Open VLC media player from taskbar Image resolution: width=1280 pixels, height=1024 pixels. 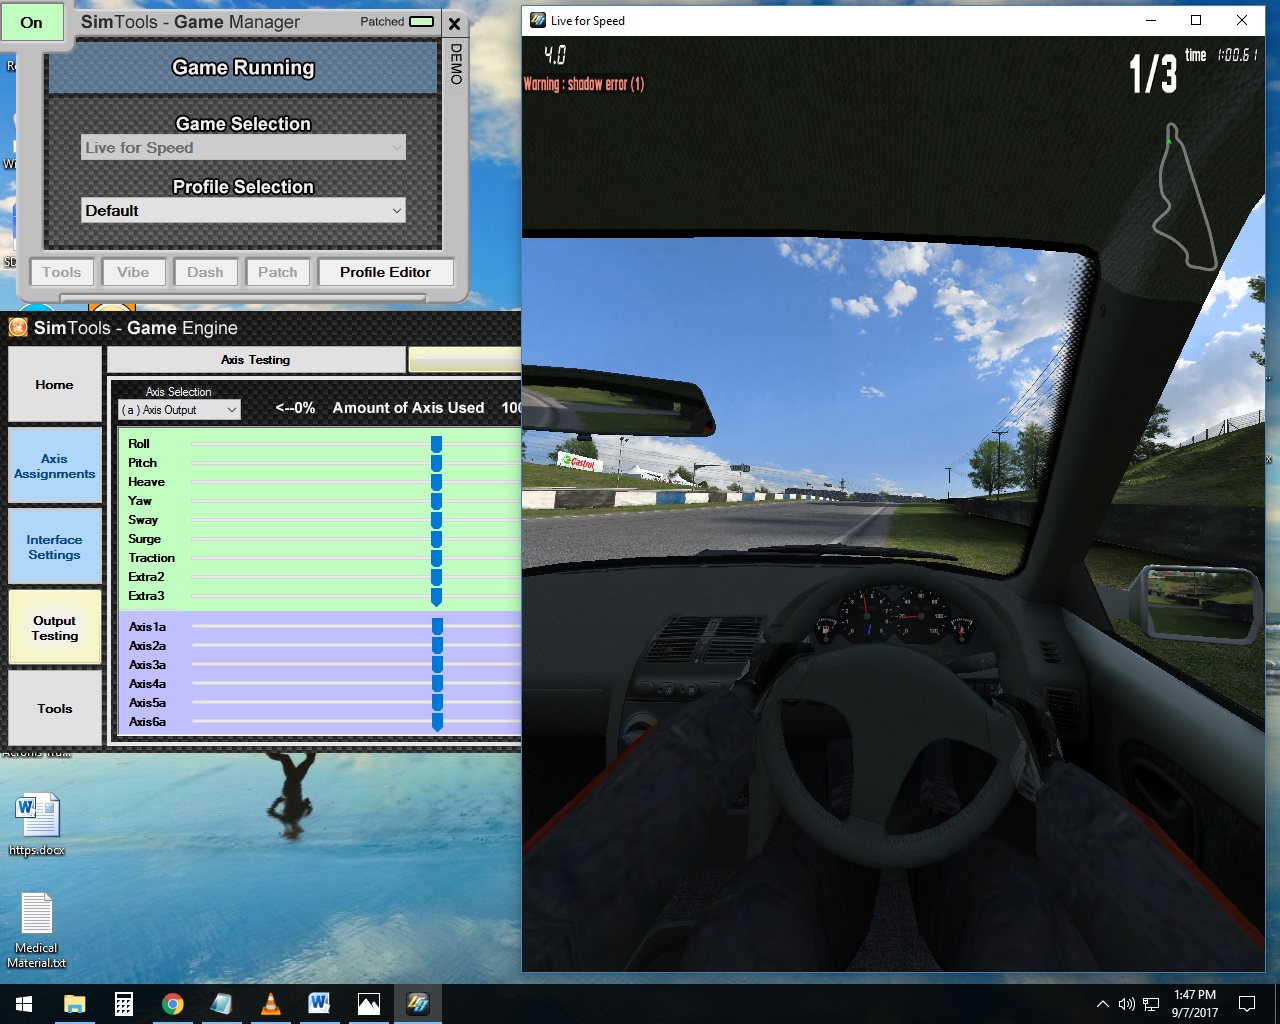[x=270, y=1004]
